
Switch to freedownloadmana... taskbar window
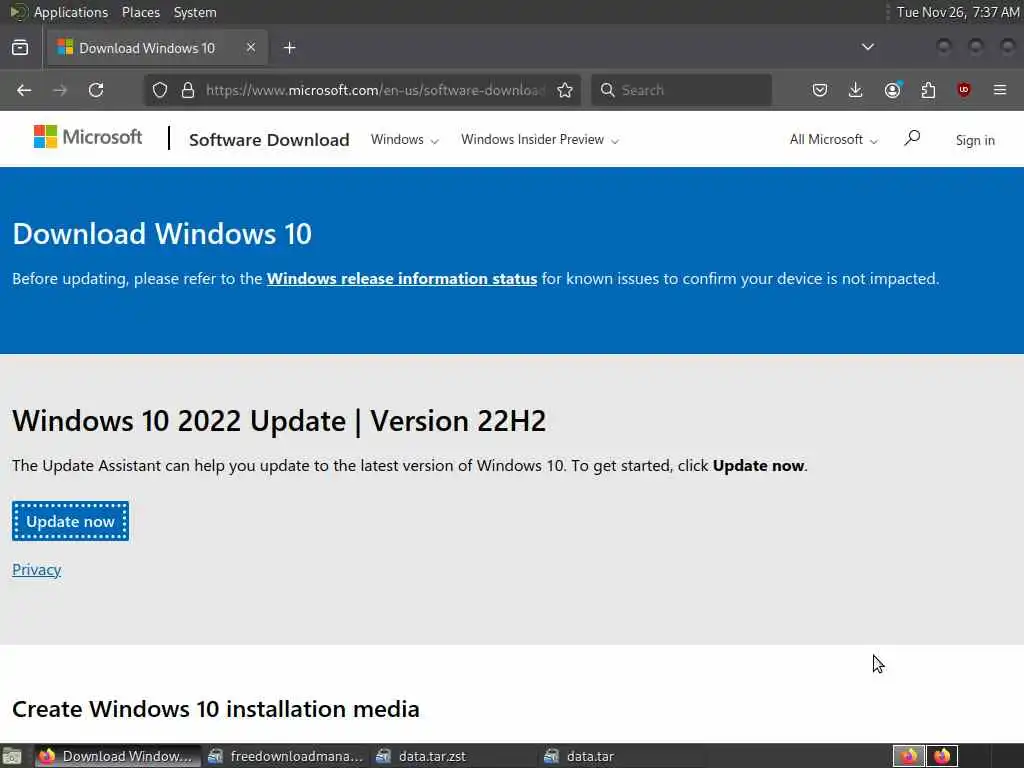tap(286, 756)
